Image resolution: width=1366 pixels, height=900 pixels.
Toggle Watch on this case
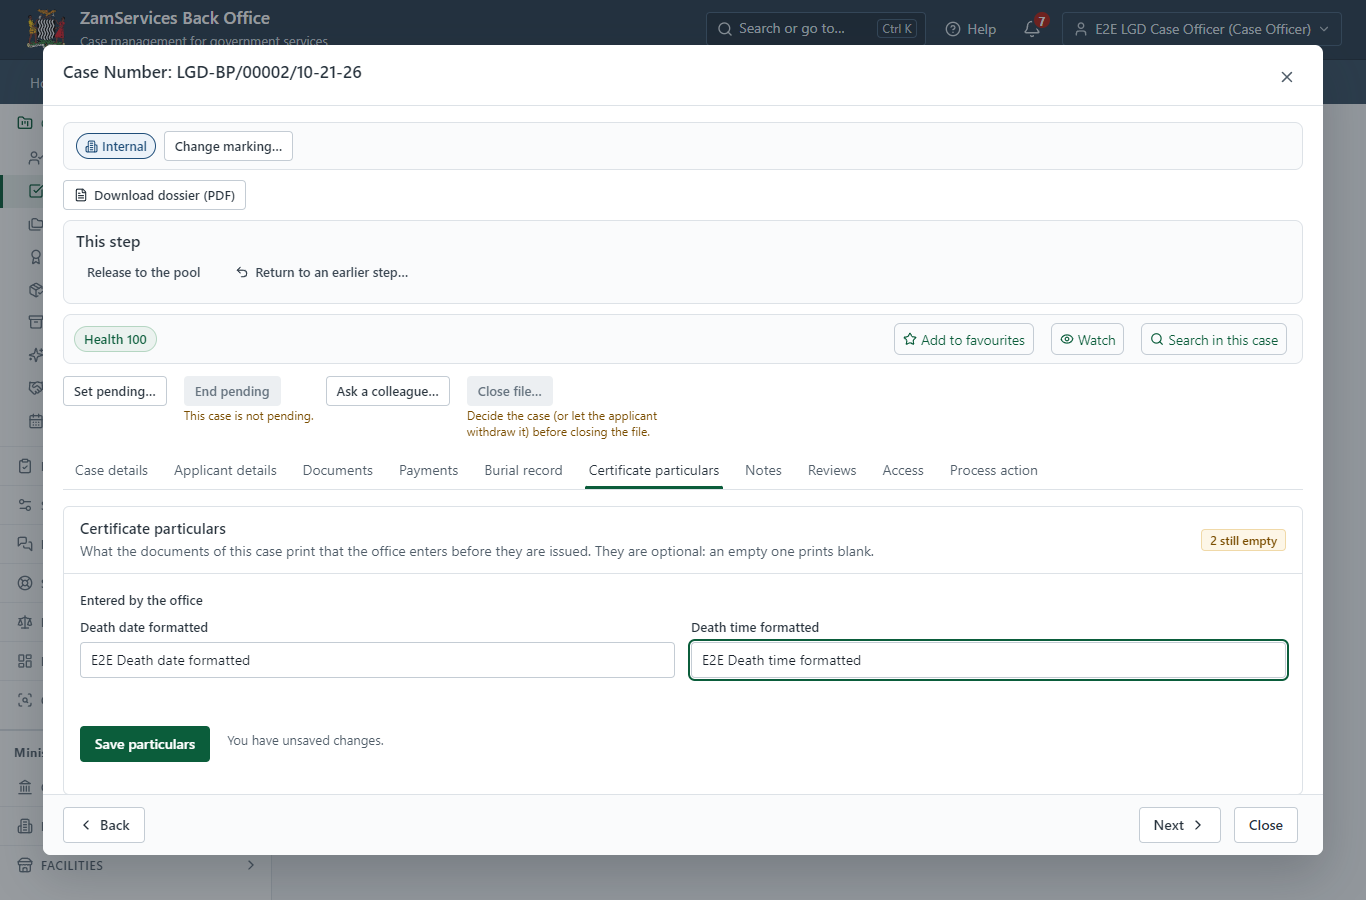click(x=1087, y=340)
